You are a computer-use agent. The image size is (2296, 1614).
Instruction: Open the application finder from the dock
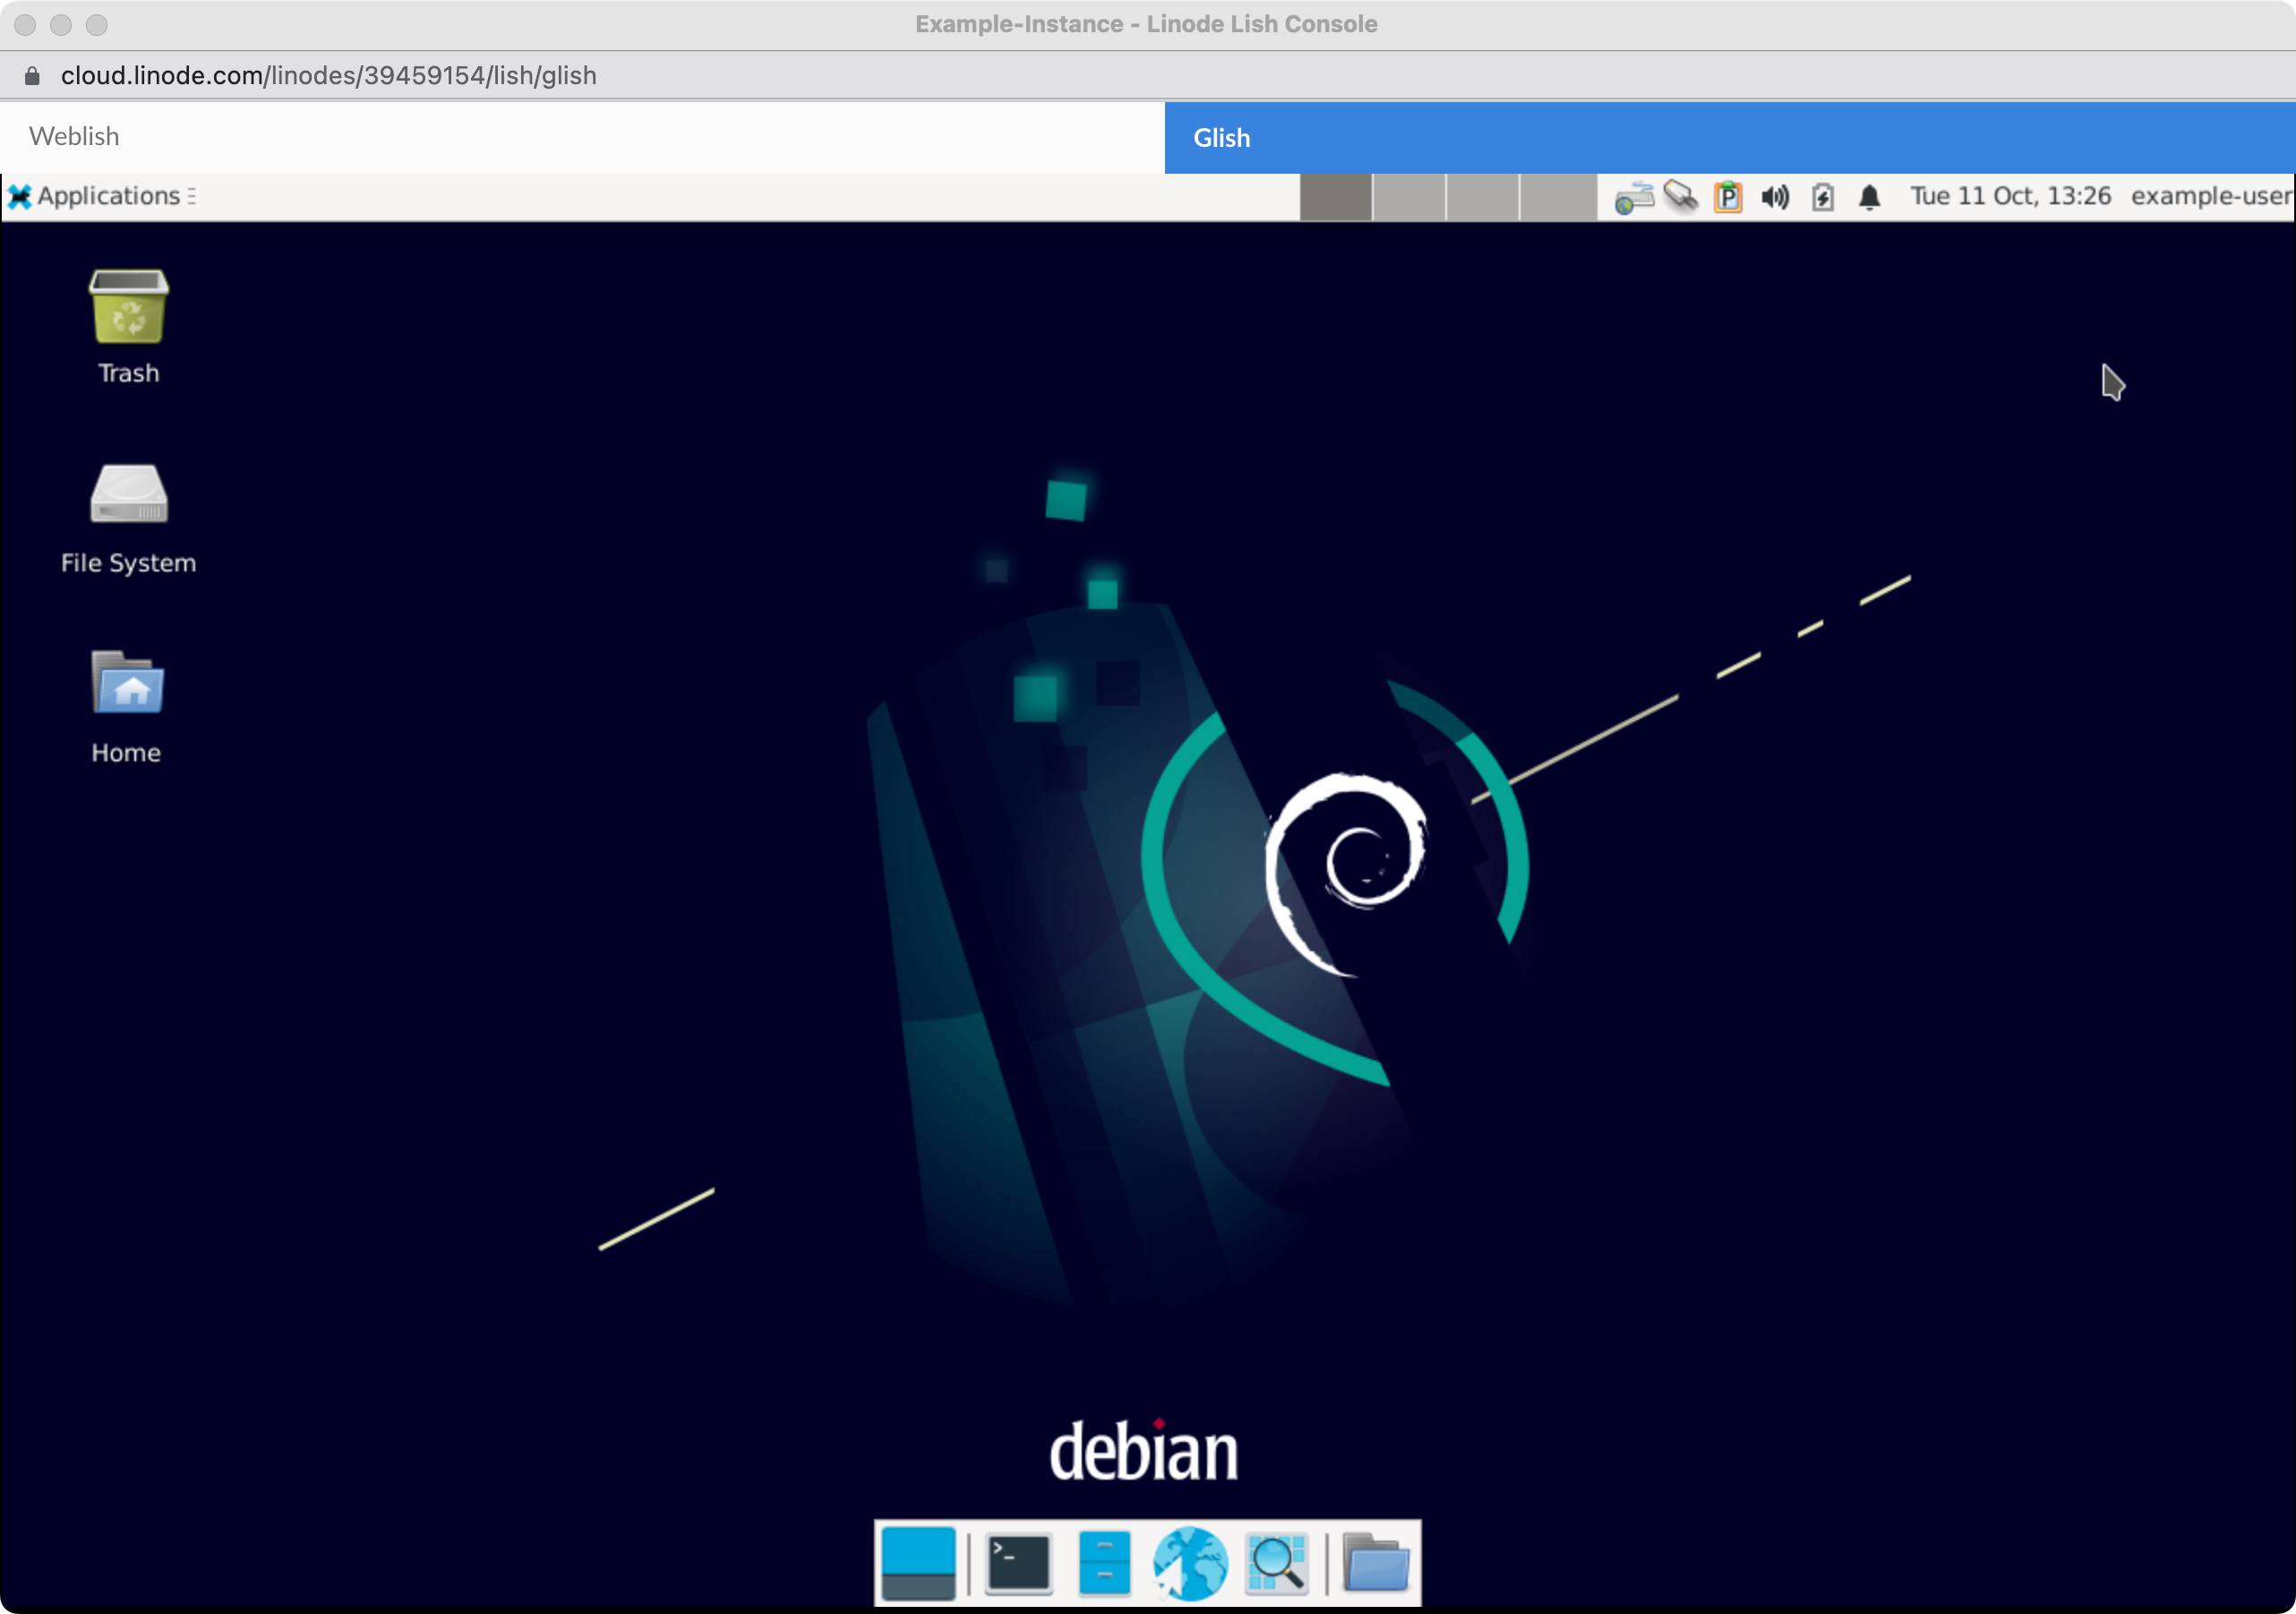click(1275, 1560)
